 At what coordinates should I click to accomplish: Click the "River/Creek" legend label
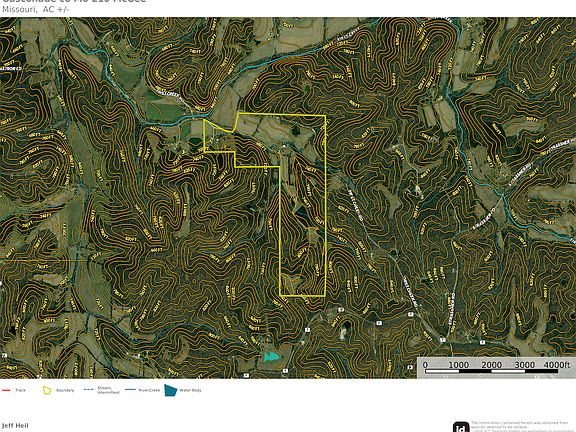coord(149,390)
